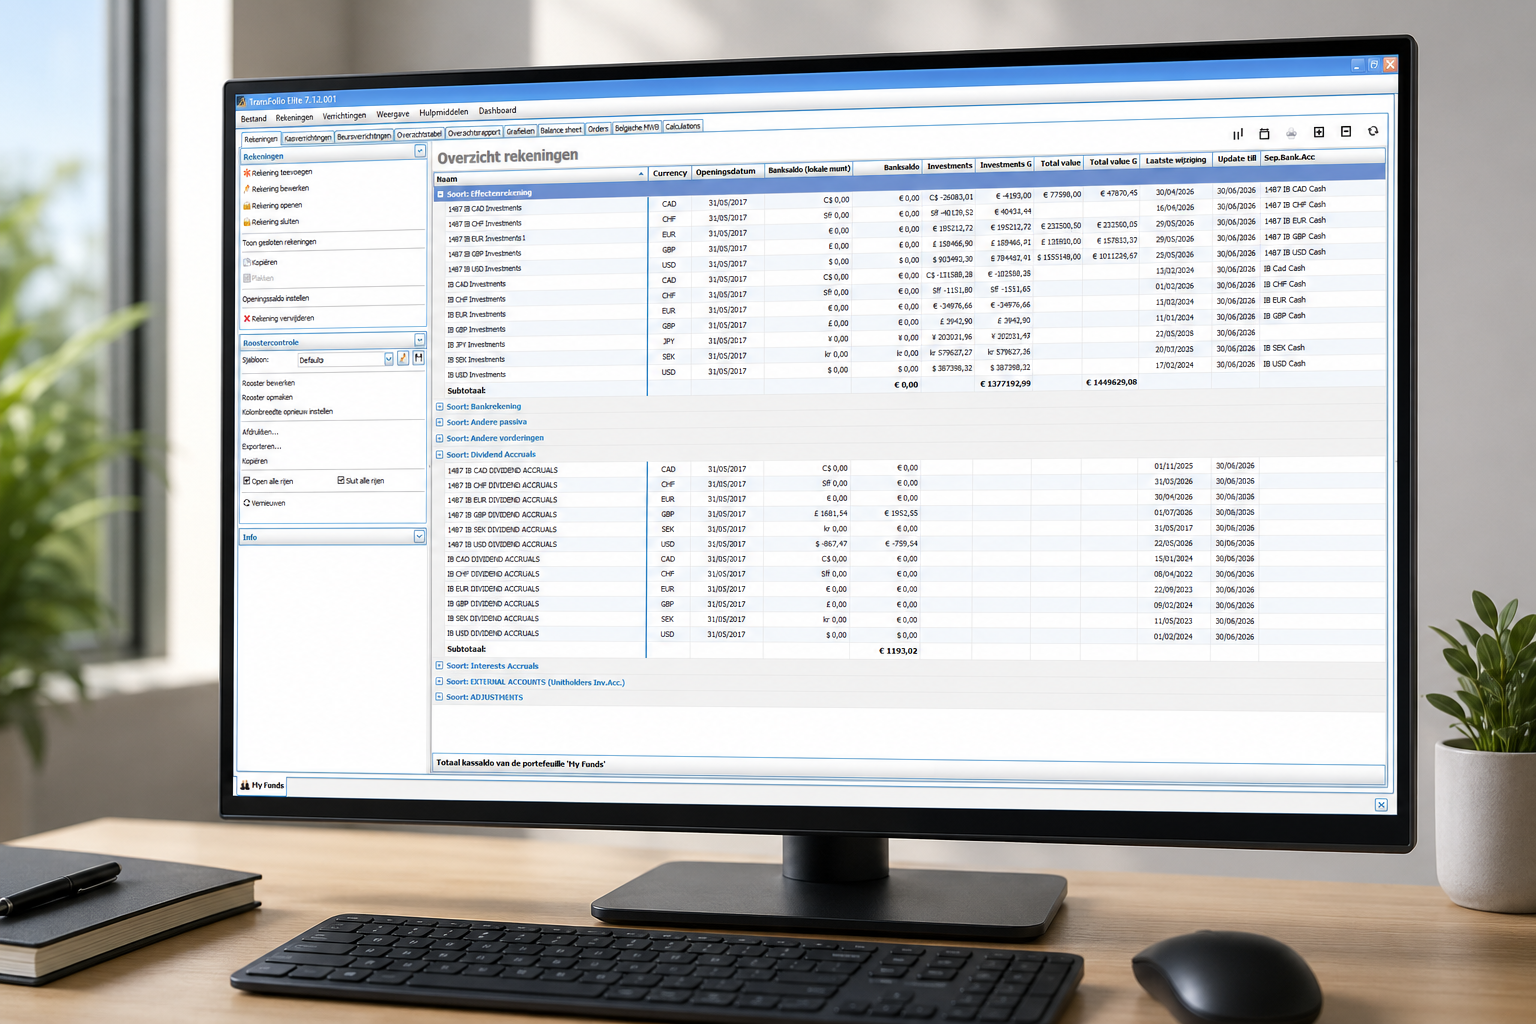This screenshot has width=1536, height=1024.
Task: Open the Verrichtingen menu
Action: [344, 116]
